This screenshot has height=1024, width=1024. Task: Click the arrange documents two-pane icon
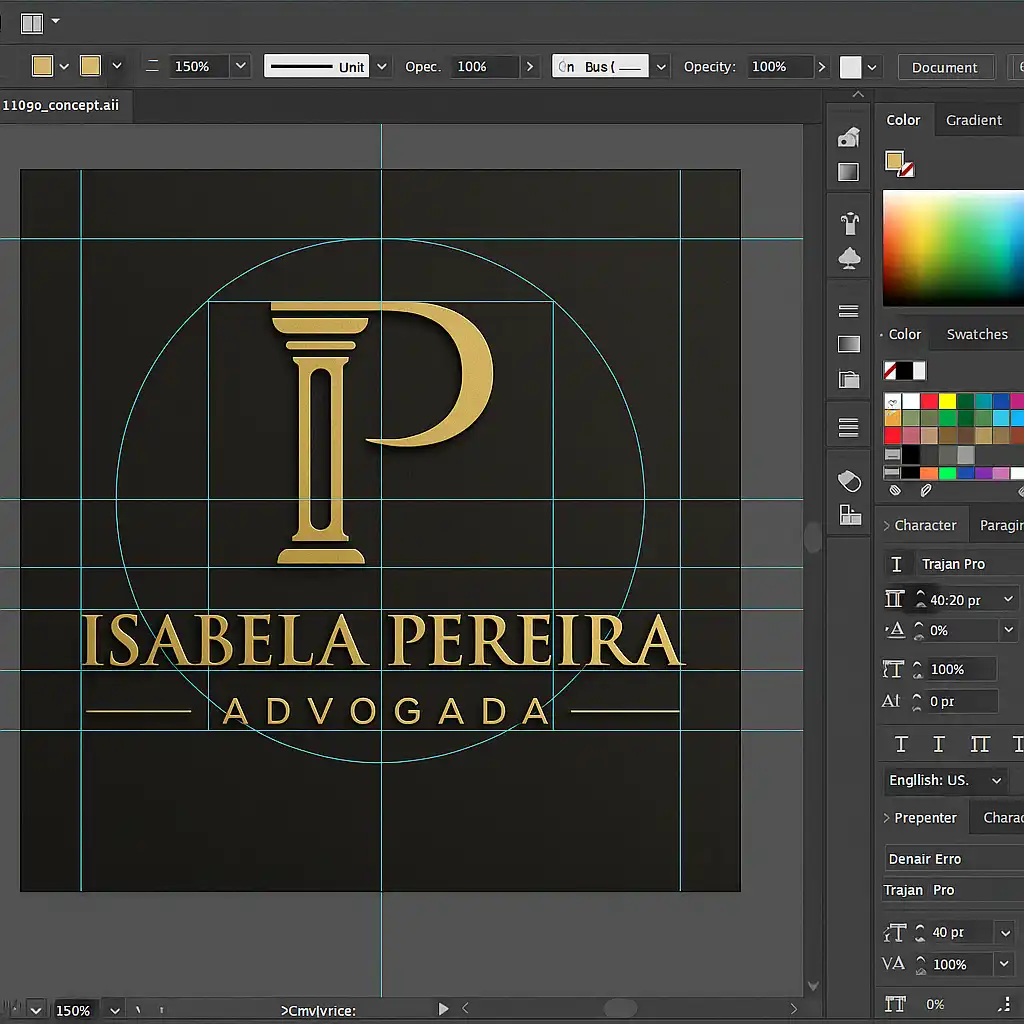point(31,24)
